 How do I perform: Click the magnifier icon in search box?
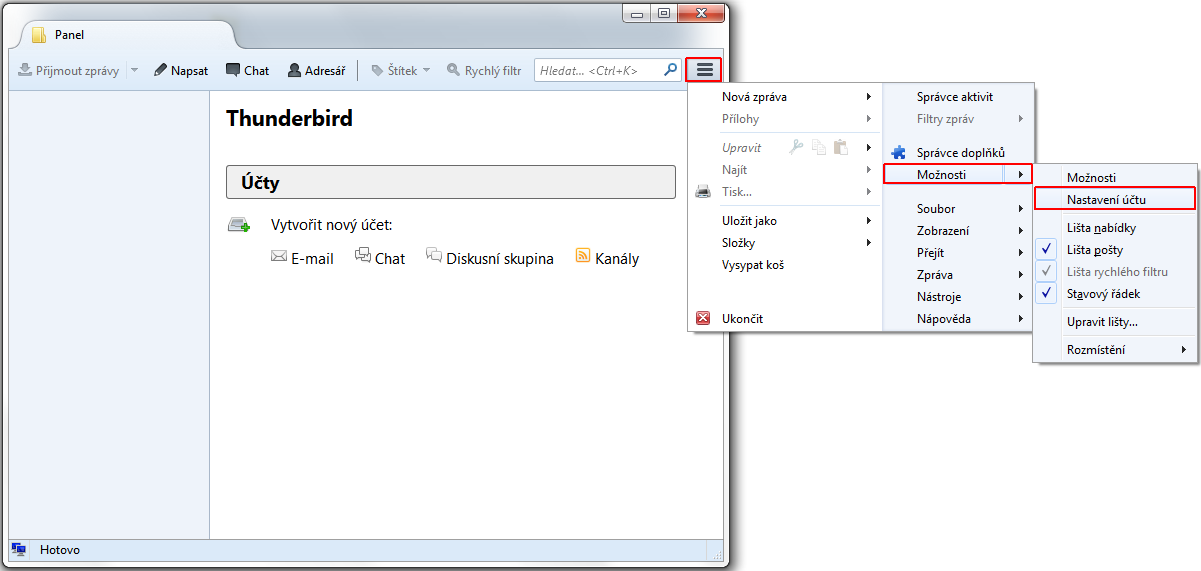[670, 70]
